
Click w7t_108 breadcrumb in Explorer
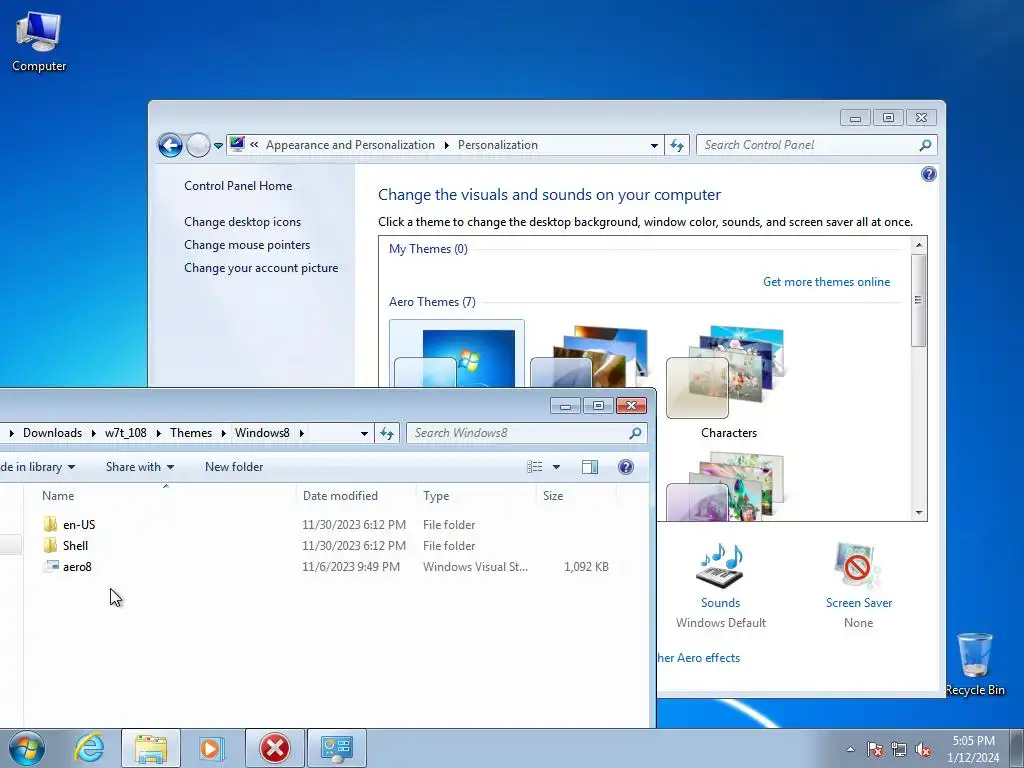pos(125,433)
